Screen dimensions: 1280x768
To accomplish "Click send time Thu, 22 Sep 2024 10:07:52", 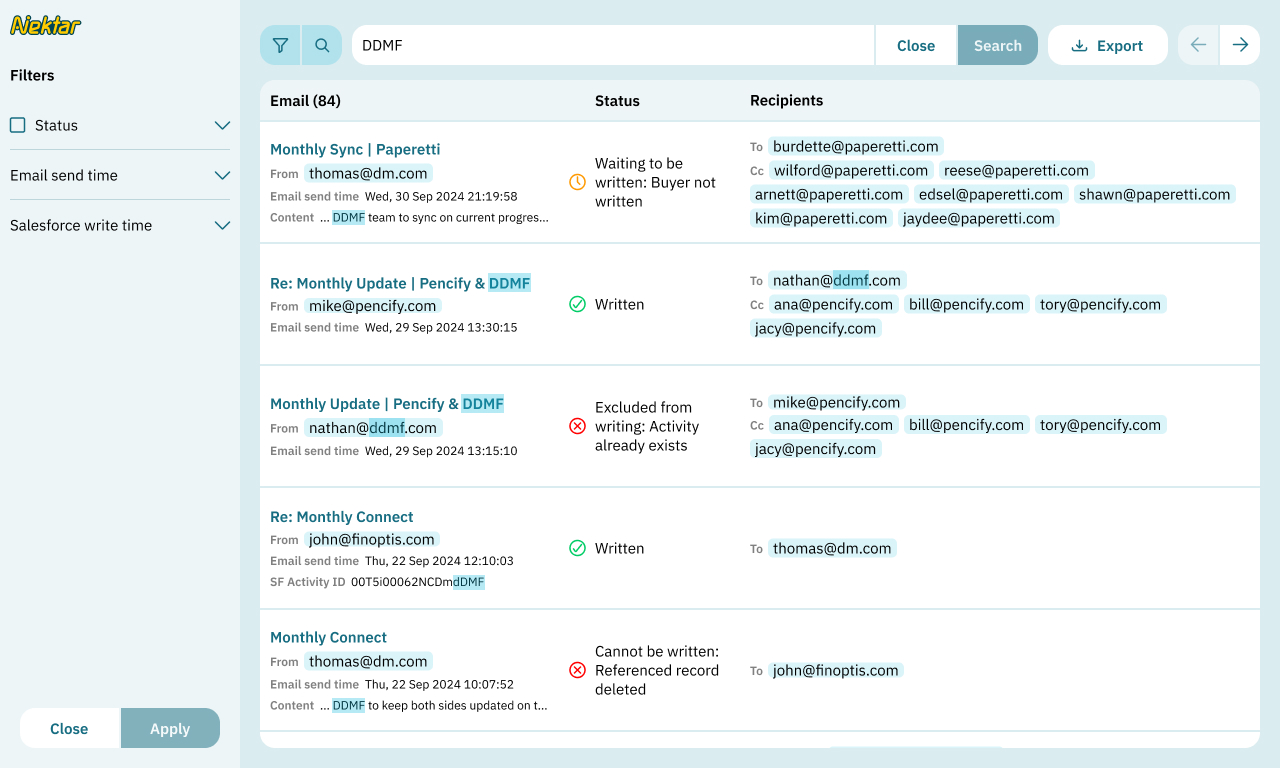I will coord(439,685).
